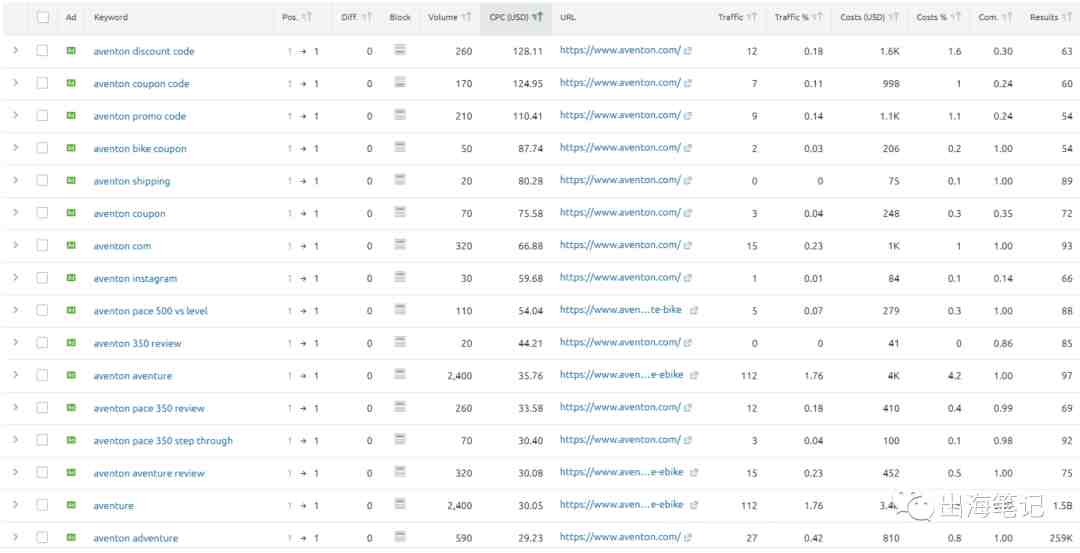Check the aventon coupon code row checkbox

click(43, 83)
